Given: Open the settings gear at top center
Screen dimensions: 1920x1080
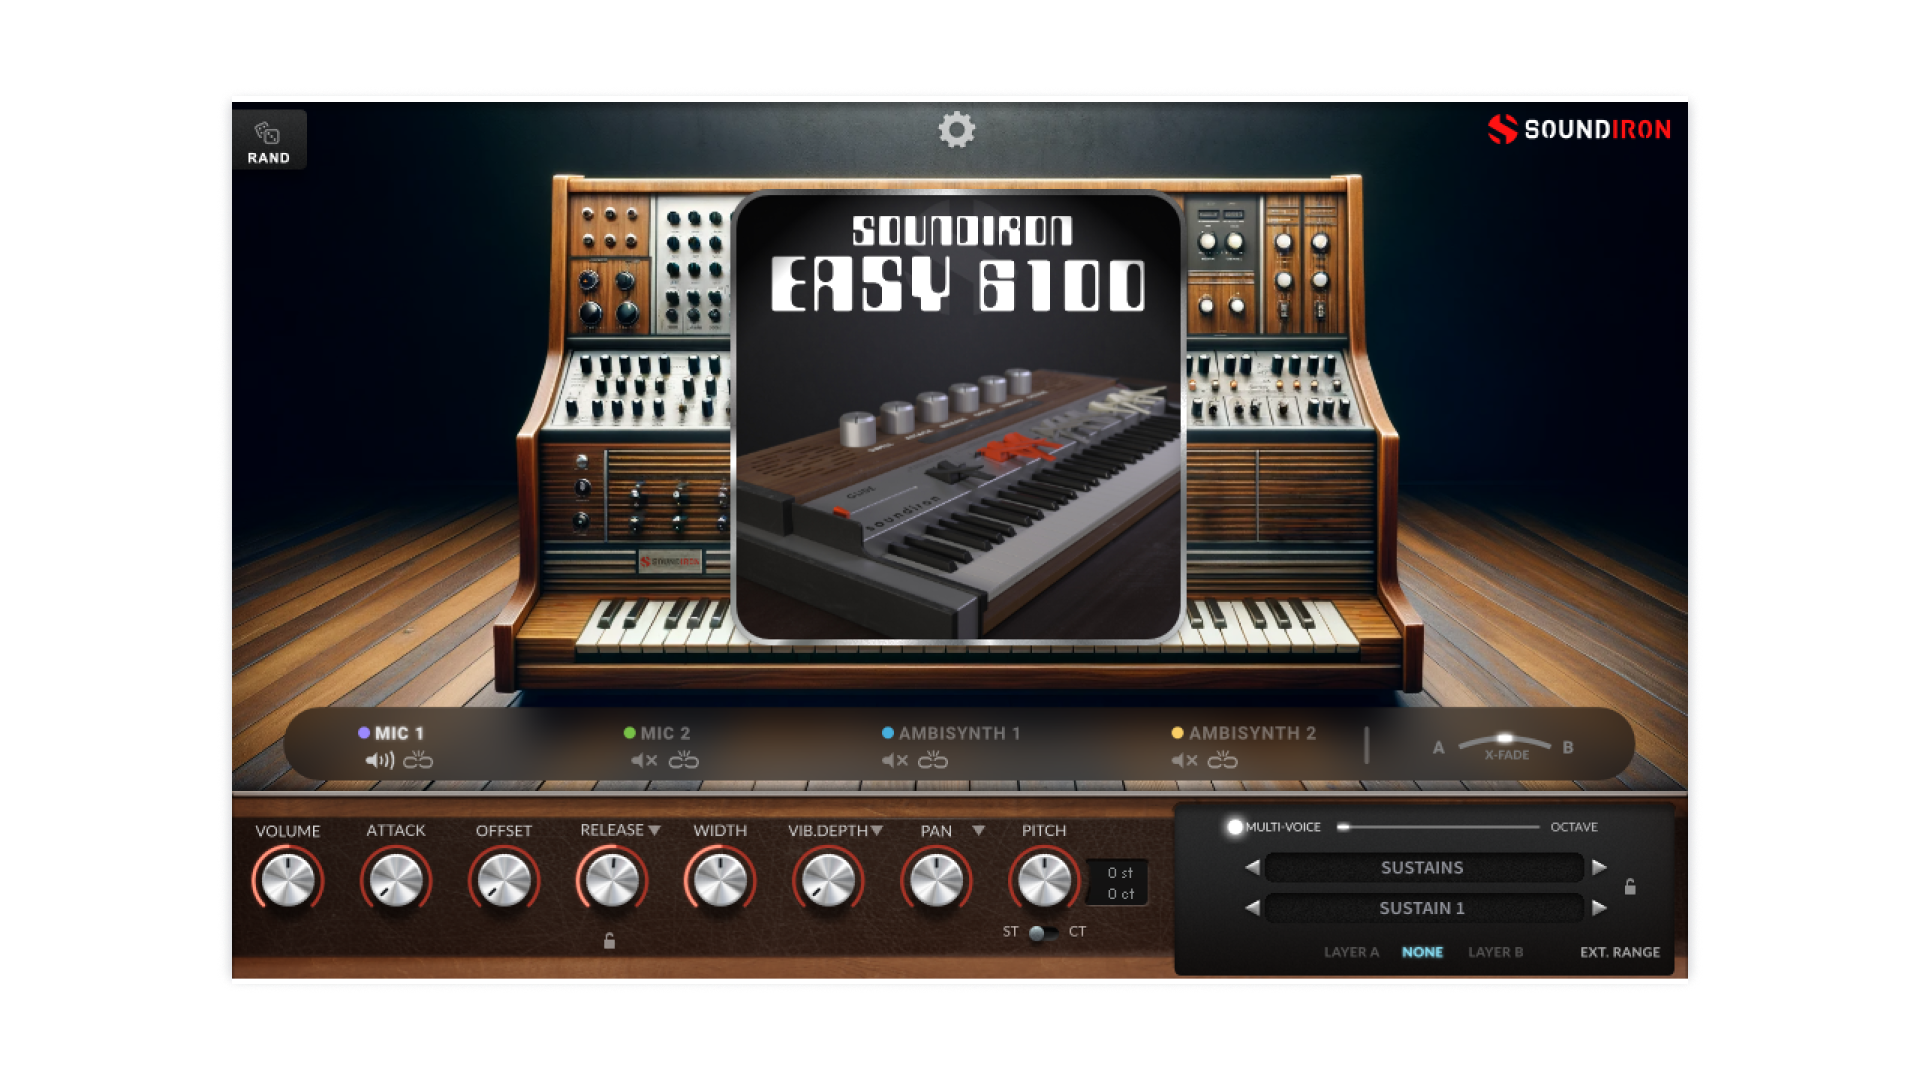Looking at the screenshot, I should (959, 131).
